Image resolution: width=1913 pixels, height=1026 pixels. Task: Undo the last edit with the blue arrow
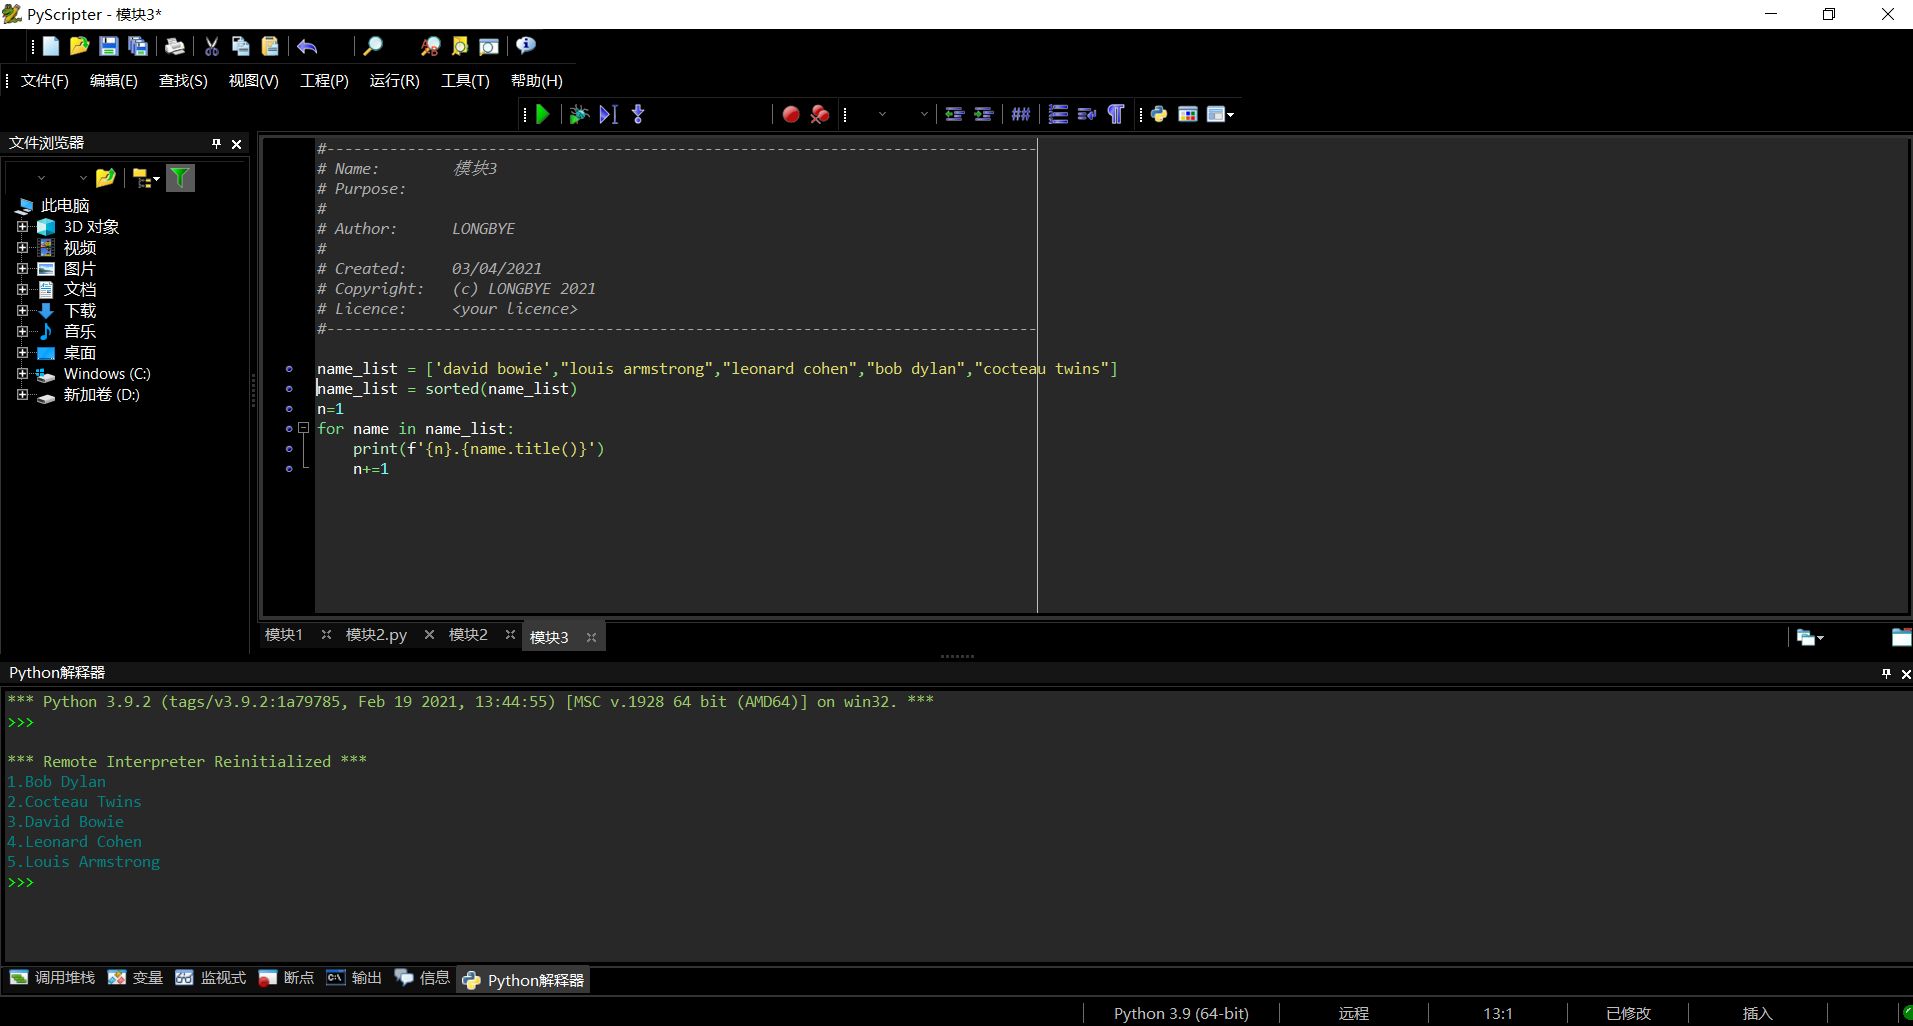[x=307, y=46]
